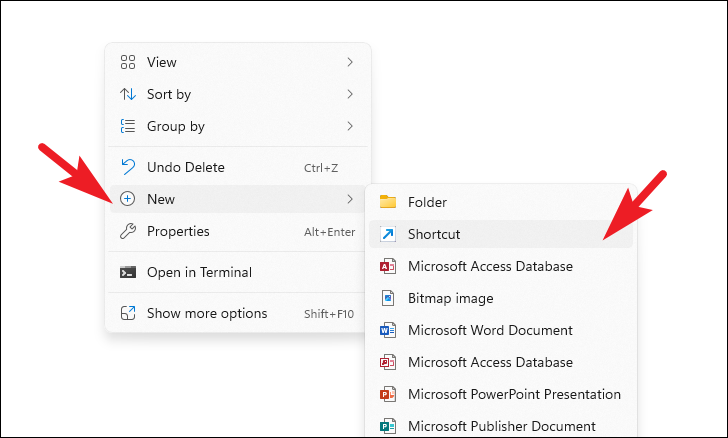
Task: Click the yellow Folder icon
Action: 388,202
